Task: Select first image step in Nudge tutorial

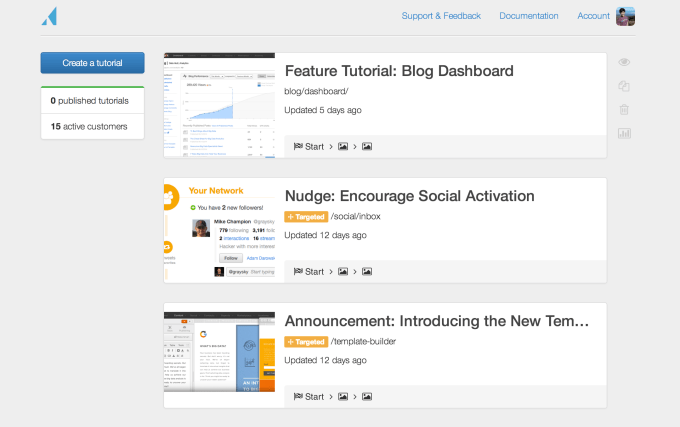Action: point(343,272)
